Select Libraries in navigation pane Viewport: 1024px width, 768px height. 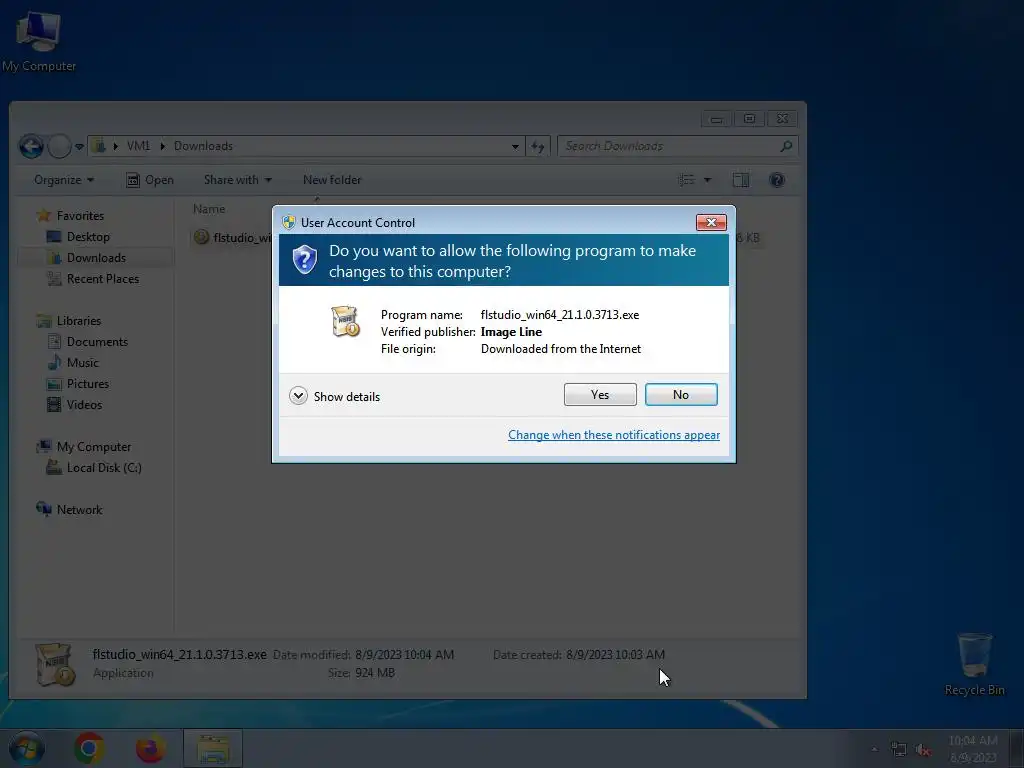point(78,321)
